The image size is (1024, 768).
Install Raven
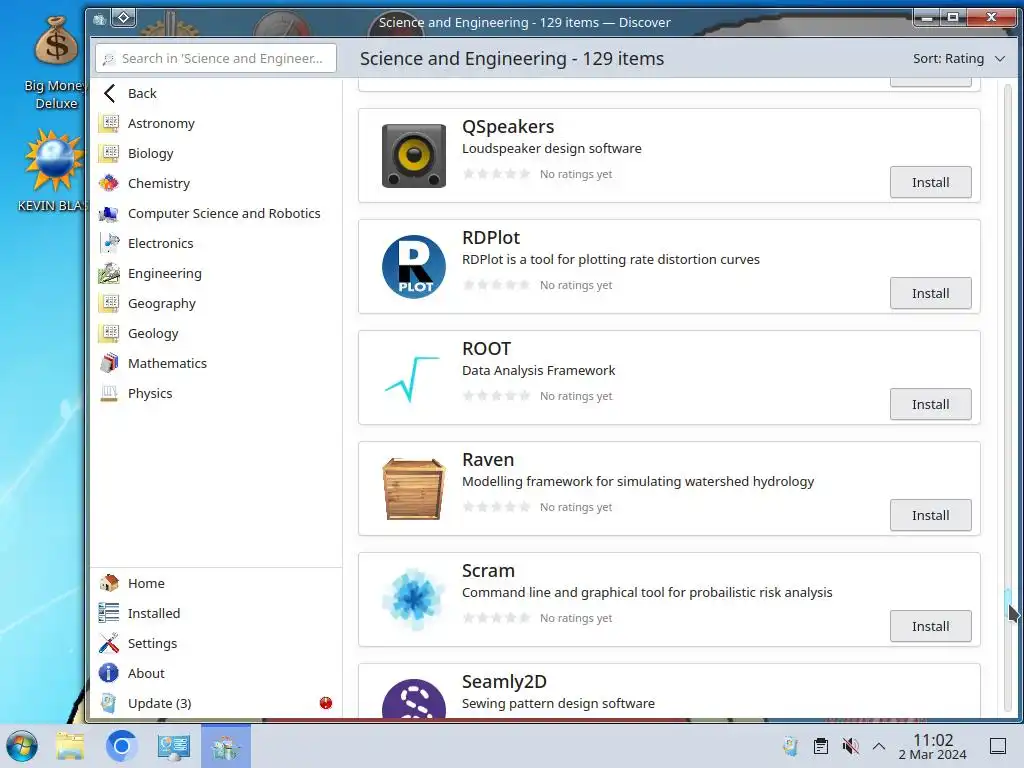(x=930, y=515)
